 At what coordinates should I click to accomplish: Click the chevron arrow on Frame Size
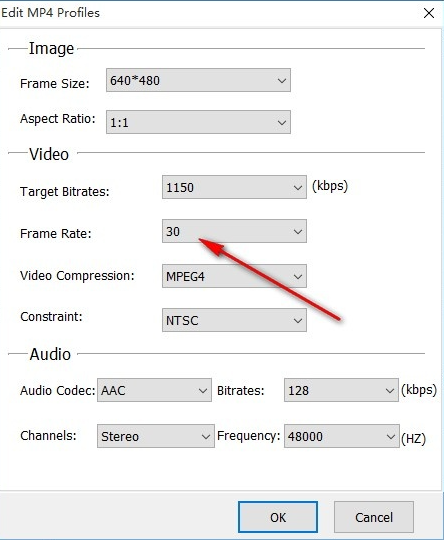[x=282, y=81]
